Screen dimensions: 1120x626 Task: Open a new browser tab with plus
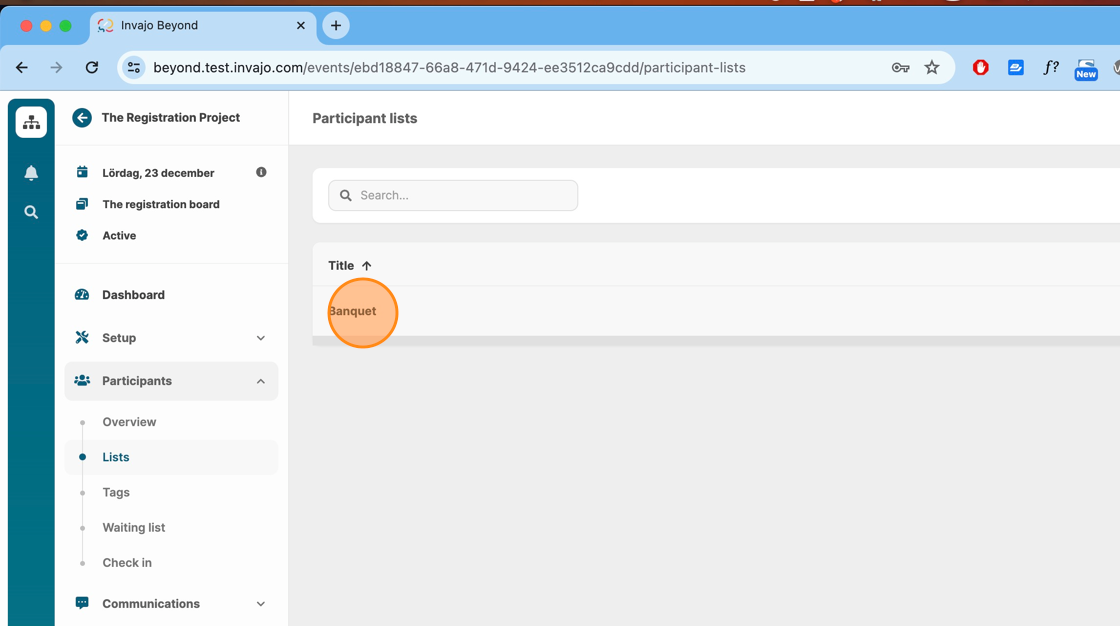(336, 25)
